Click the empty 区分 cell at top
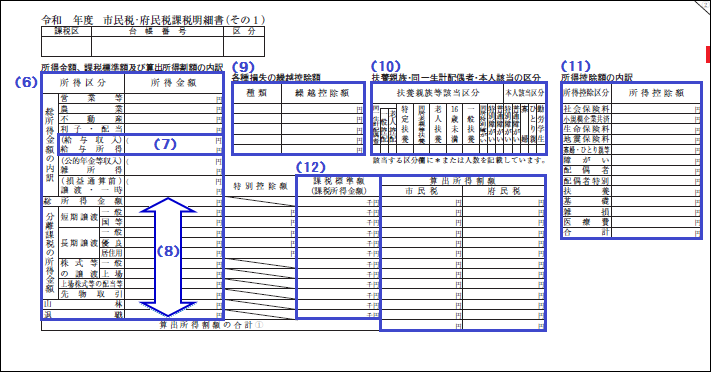The image size is (711, 372). pos(244,46)
